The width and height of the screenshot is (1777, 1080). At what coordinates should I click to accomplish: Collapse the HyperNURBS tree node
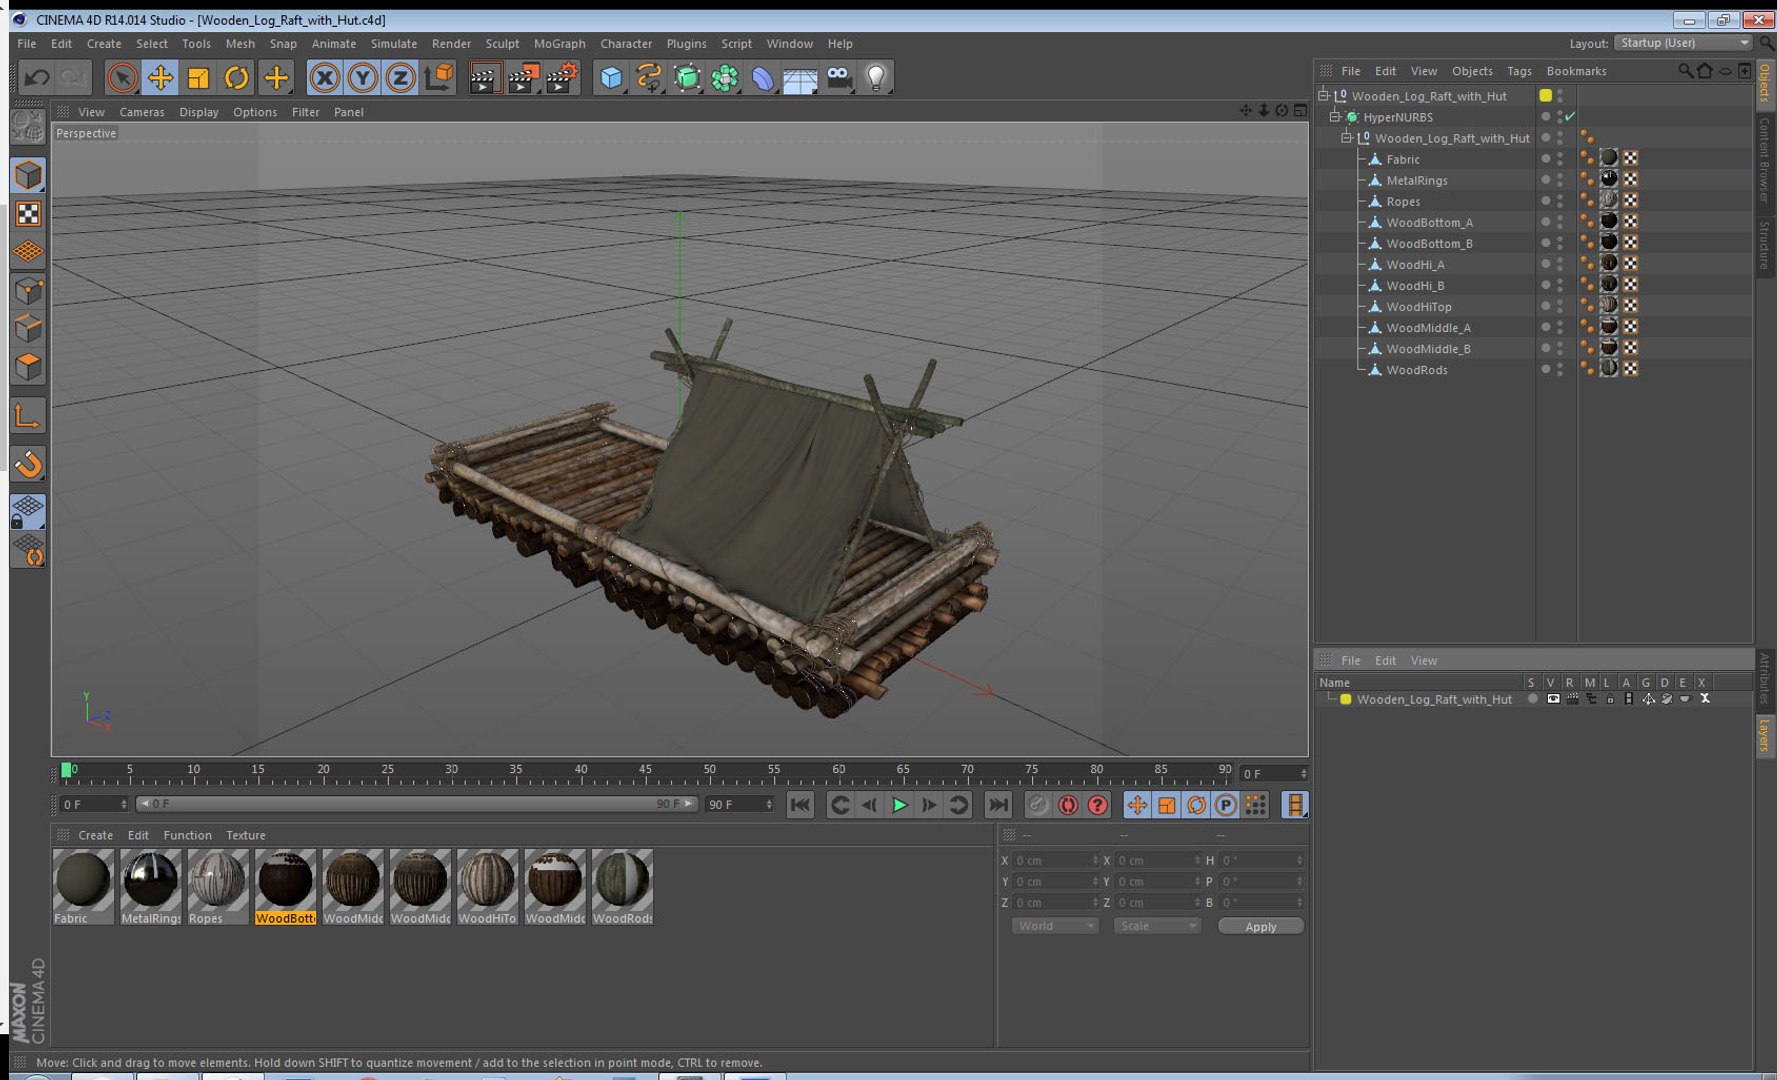(1334, 117)
